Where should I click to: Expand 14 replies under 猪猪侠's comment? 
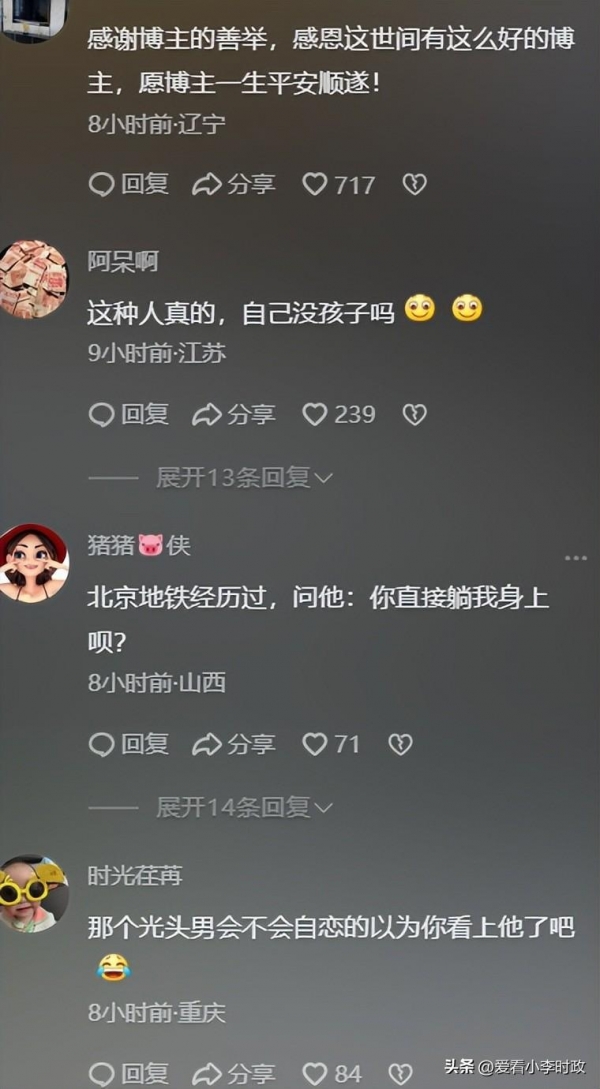click(244, 807)
